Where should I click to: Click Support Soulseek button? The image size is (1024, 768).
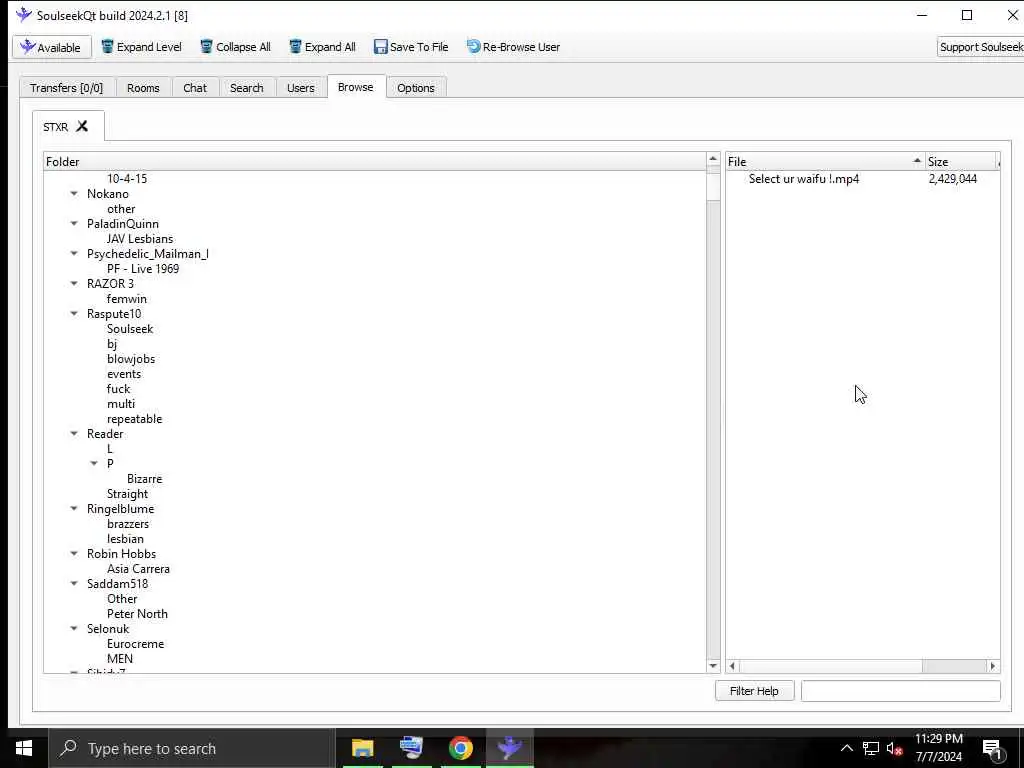coord(980,47)
